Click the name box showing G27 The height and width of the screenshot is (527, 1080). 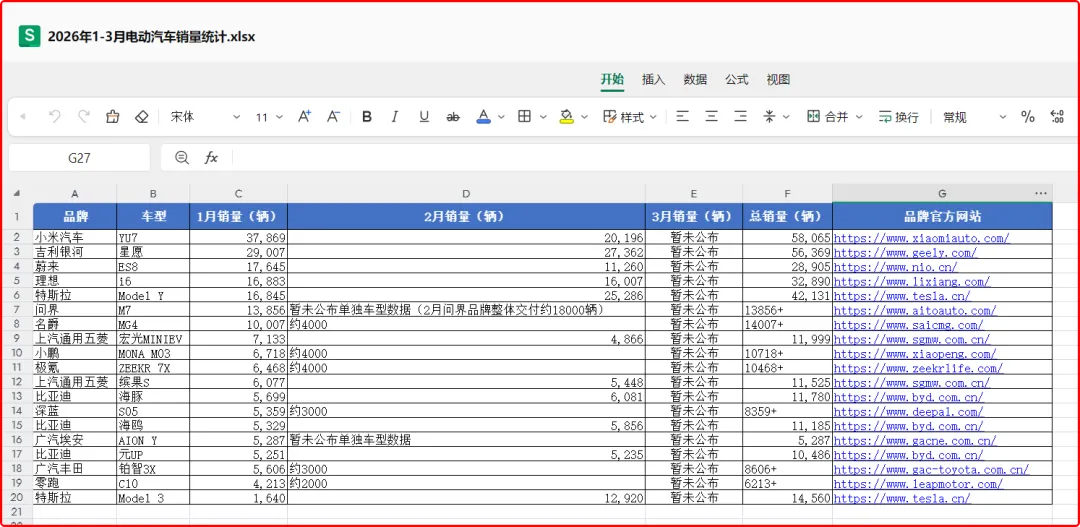[79, 158]
